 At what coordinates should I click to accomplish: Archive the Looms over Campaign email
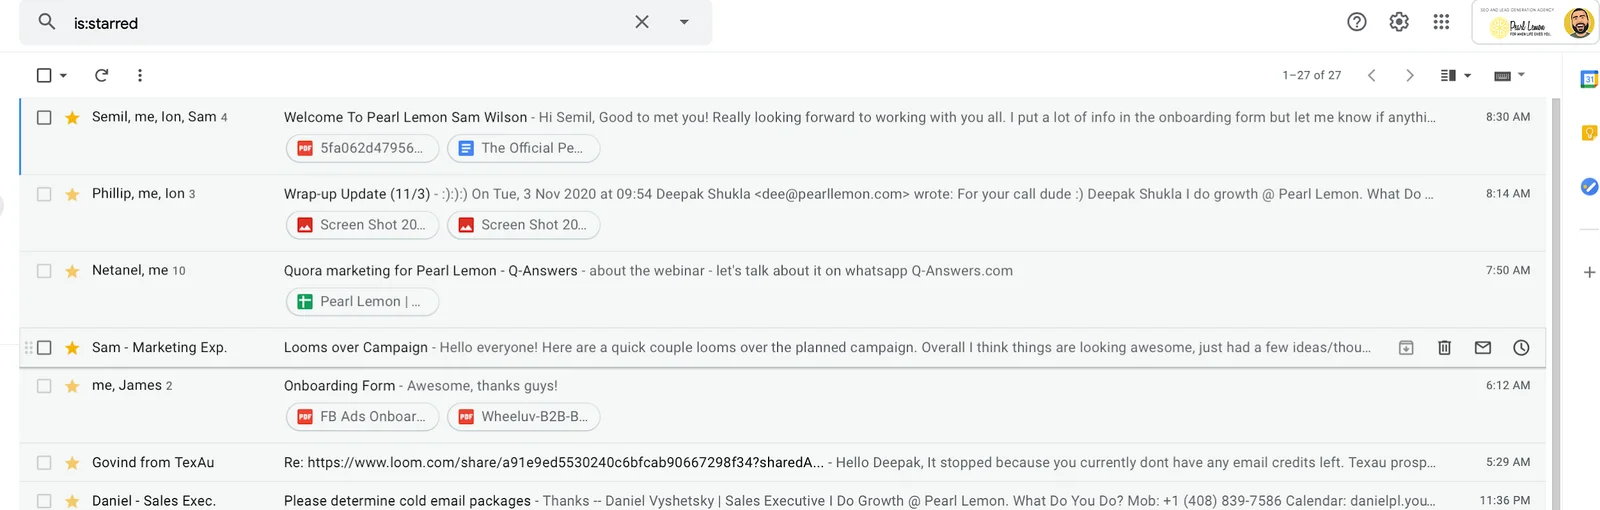click(1406, 348)
